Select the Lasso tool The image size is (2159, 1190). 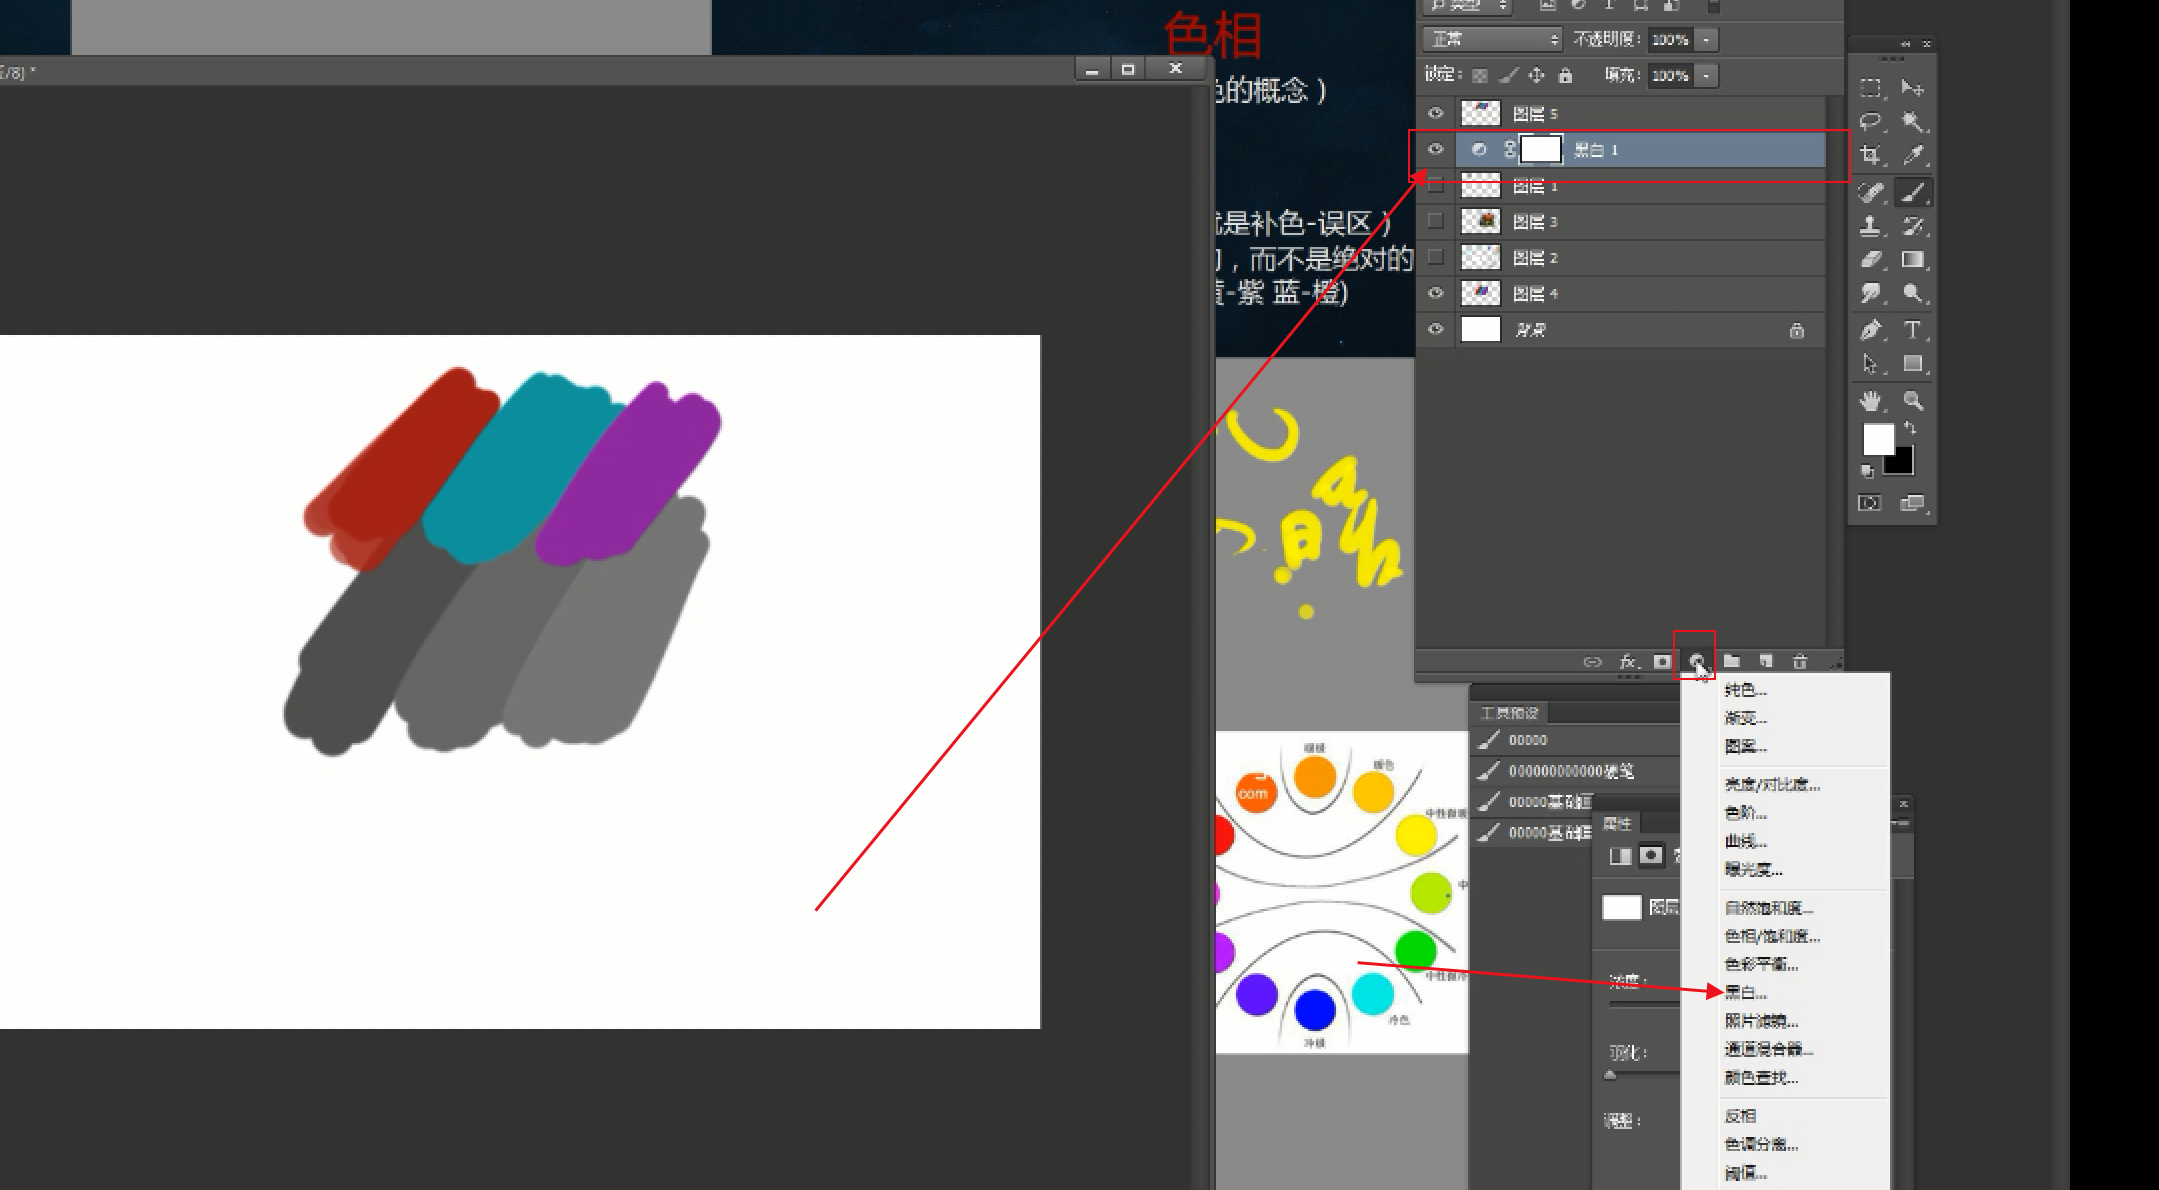point(1870,122)
